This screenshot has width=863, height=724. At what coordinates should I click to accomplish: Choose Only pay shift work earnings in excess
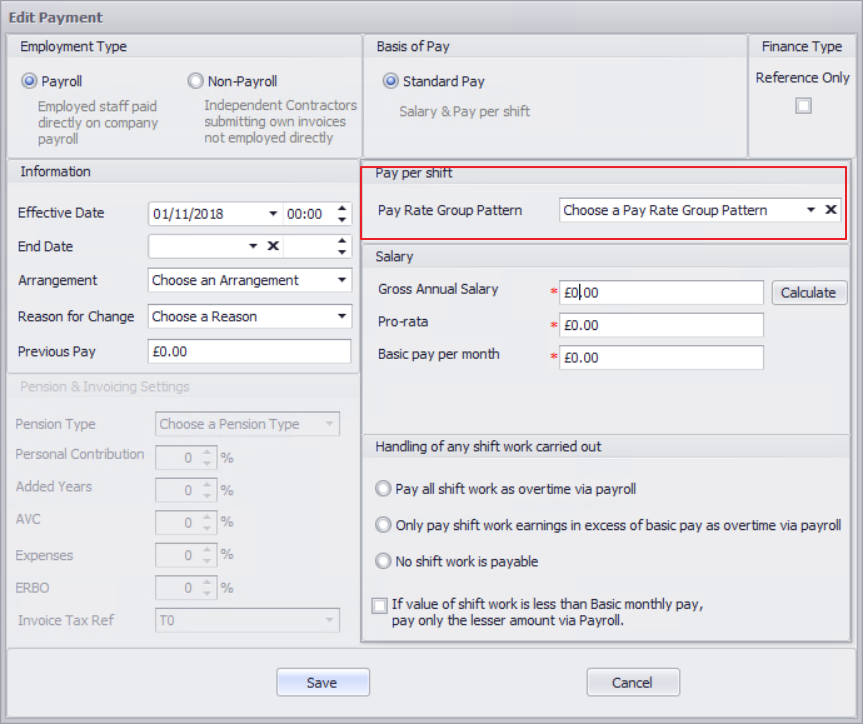pyautogui.click(x=383, y=525)
